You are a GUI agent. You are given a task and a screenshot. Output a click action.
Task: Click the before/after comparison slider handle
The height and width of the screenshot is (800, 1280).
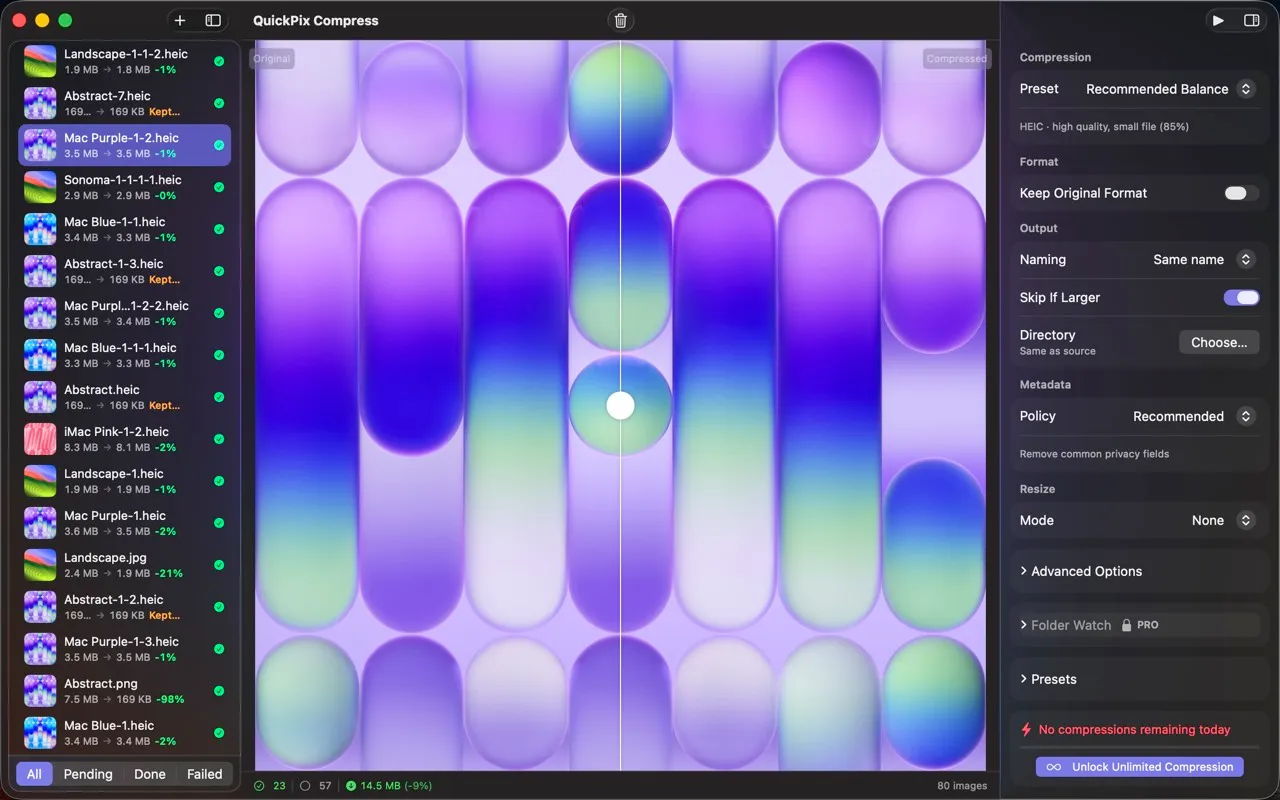pos(621,405)
